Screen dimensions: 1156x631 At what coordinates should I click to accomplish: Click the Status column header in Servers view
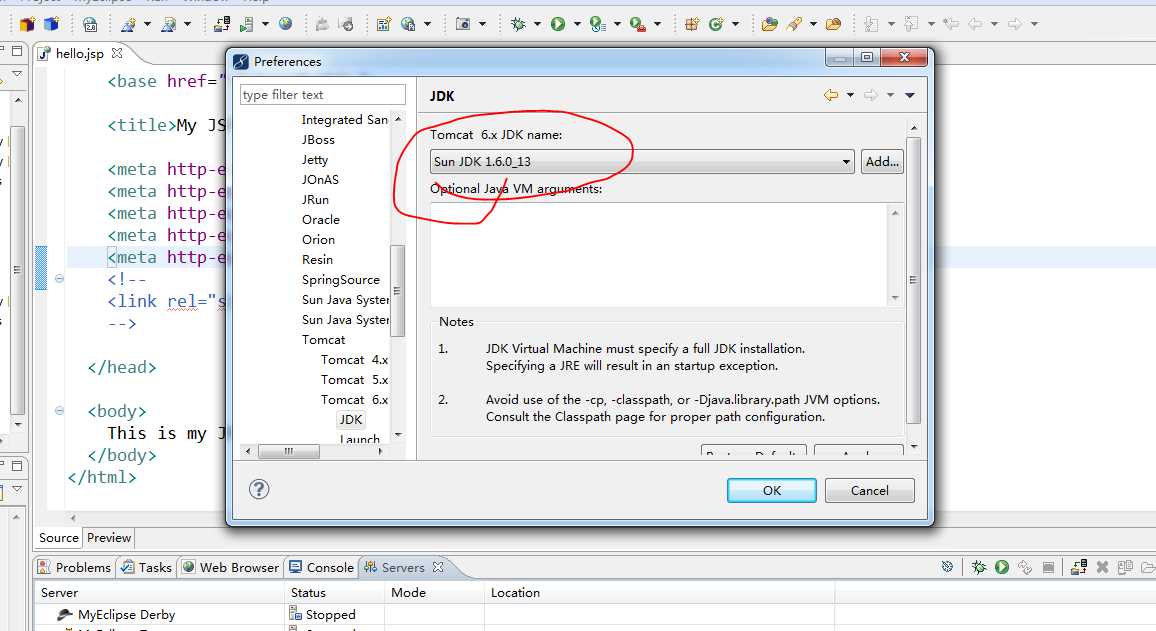click(308, 592)
